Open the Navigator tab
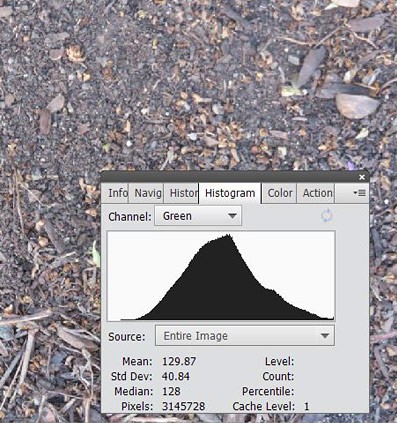This screenshot has width=397, height=423. point(147,193)
